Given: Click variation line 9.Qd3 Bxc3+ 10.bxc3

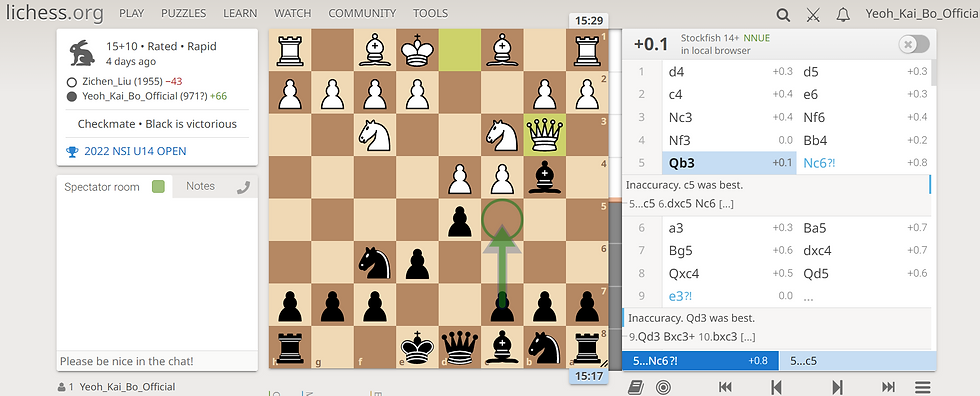Looking at the screenshot, I should (x=692, y=337).
